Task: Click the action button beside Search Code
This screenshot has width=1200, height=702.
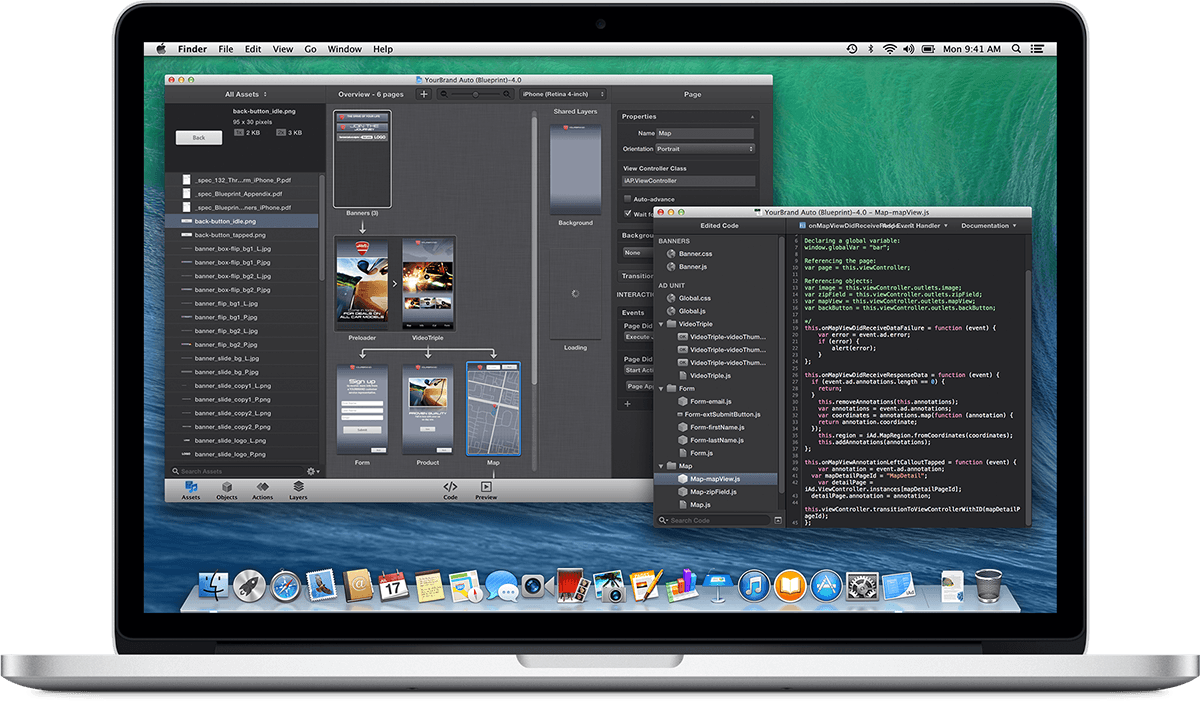Action: tap(778, 520)
